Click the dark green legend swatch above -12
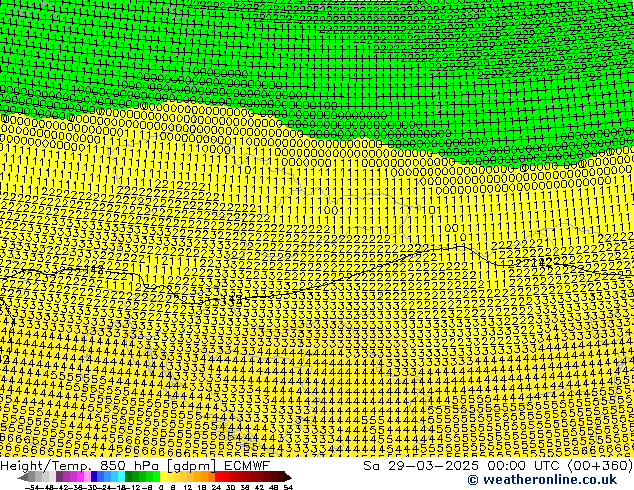The width and height of the screenshot is (634, 490). coord(129,477)
